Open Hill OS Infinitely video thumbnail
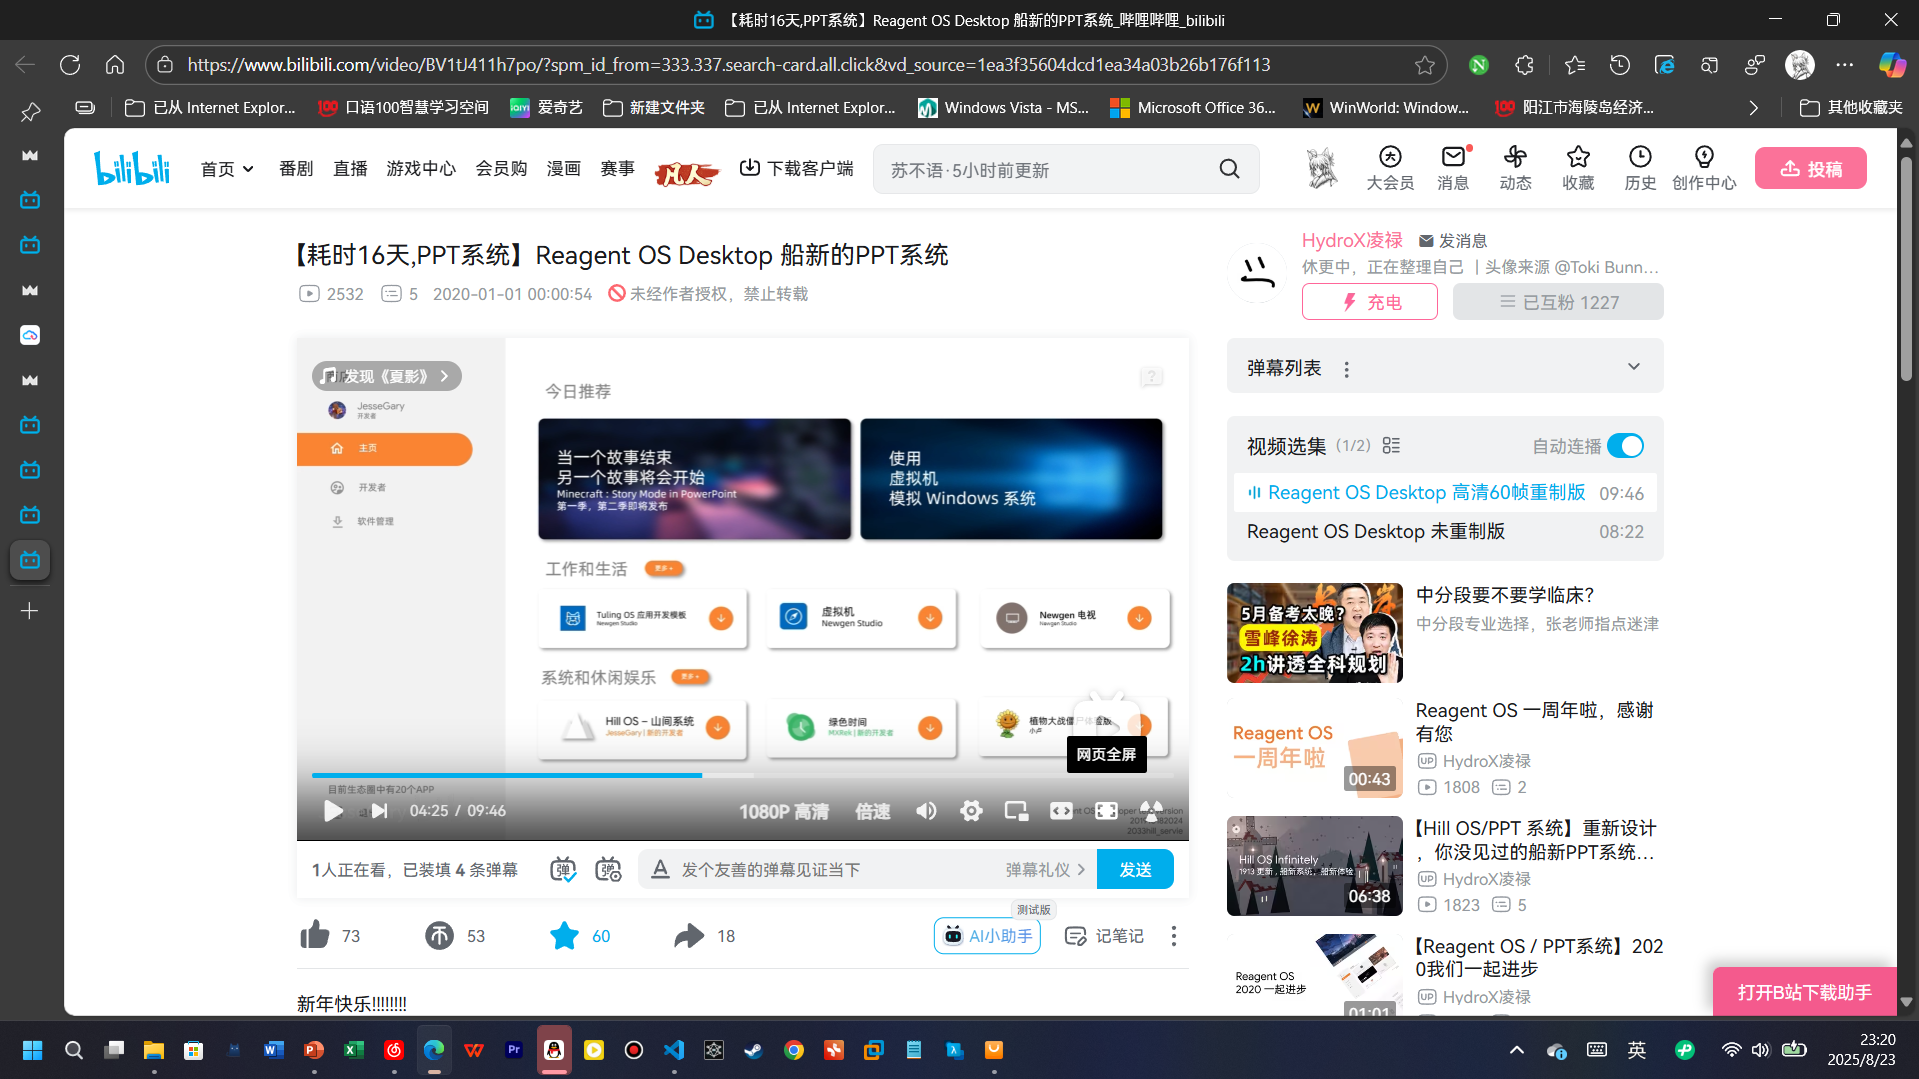This screenshot has width=1919, height=1079. click(1314, 866)
